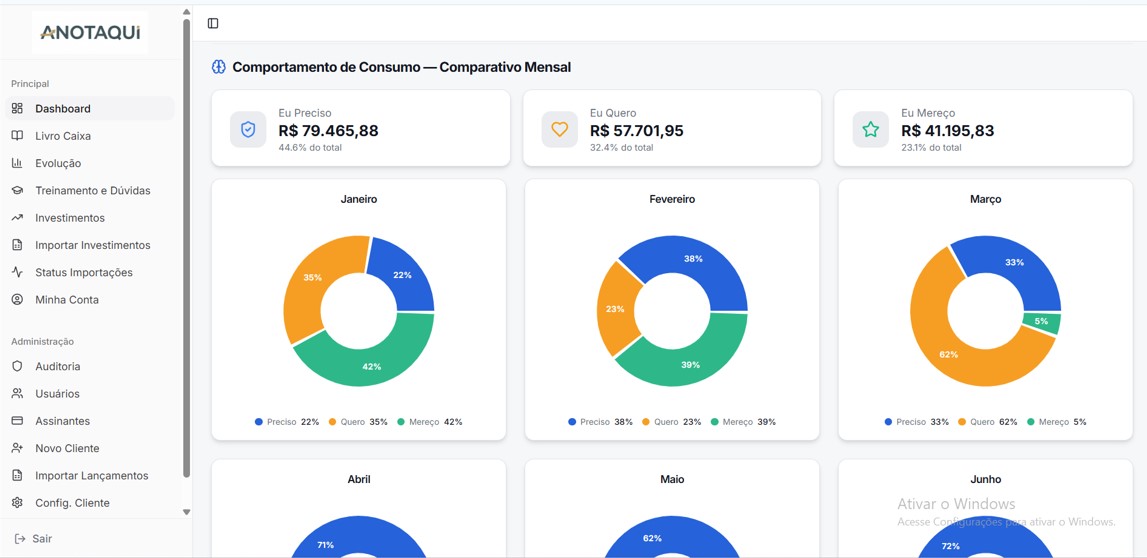Click the Auditoria shield icon
The height and width of the screenshot is (558, 1147).
point(18,366)
